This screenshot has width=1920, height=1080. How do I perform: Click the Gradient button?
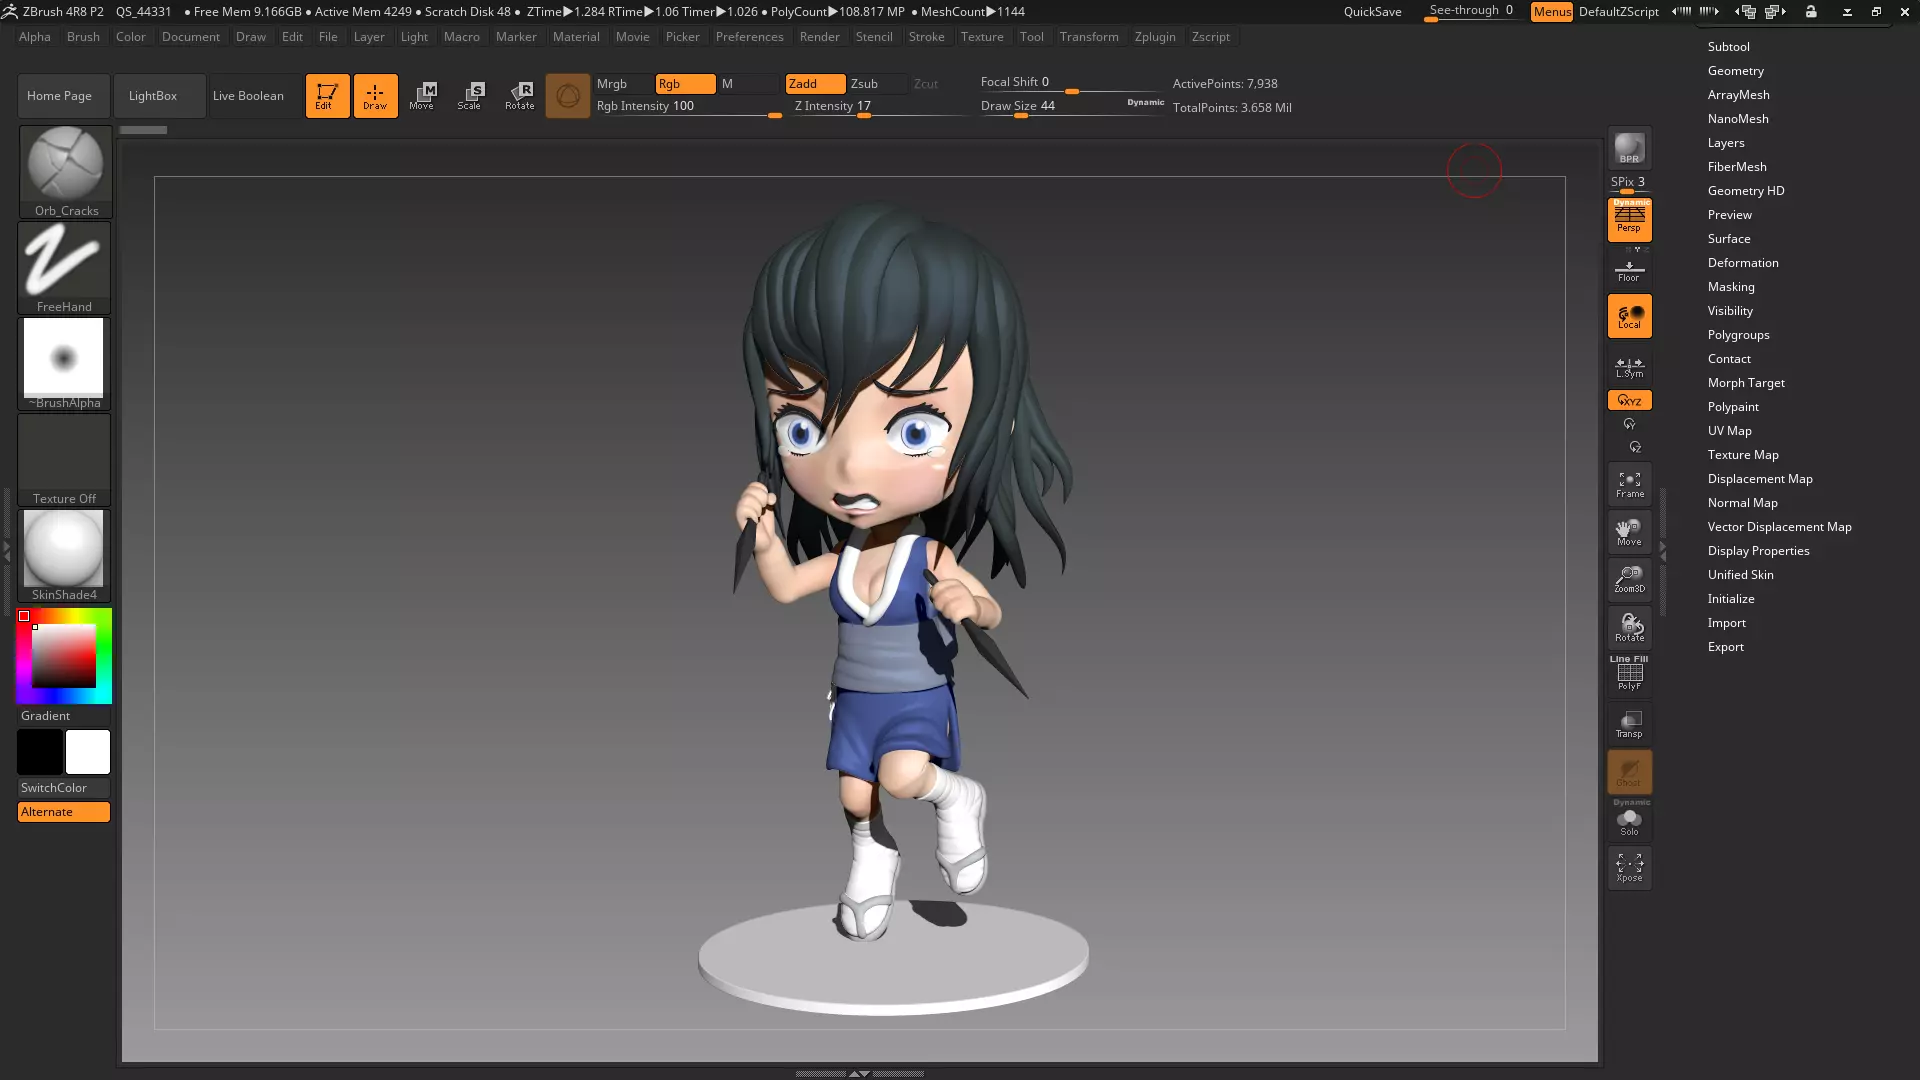coord(64,716)
